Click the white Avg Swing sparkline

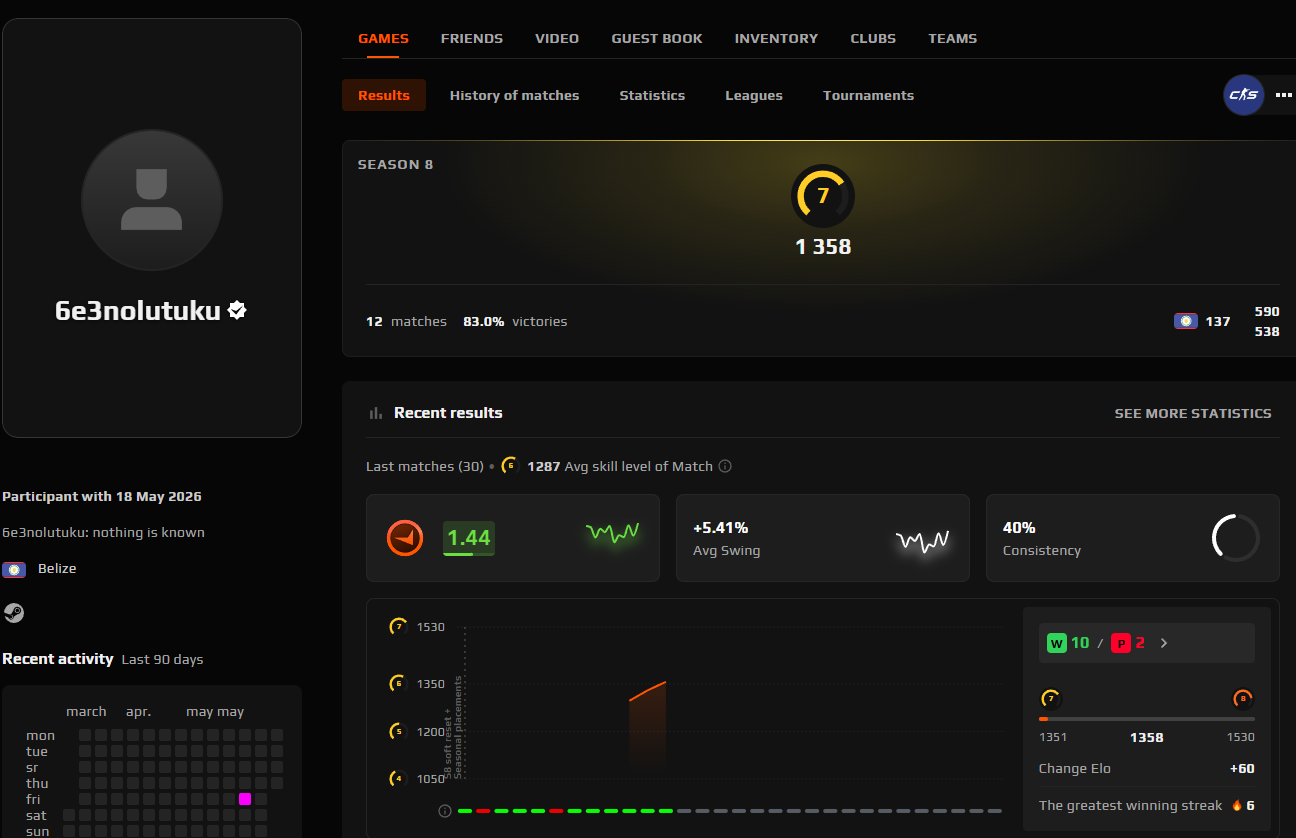tap(922, 541)
